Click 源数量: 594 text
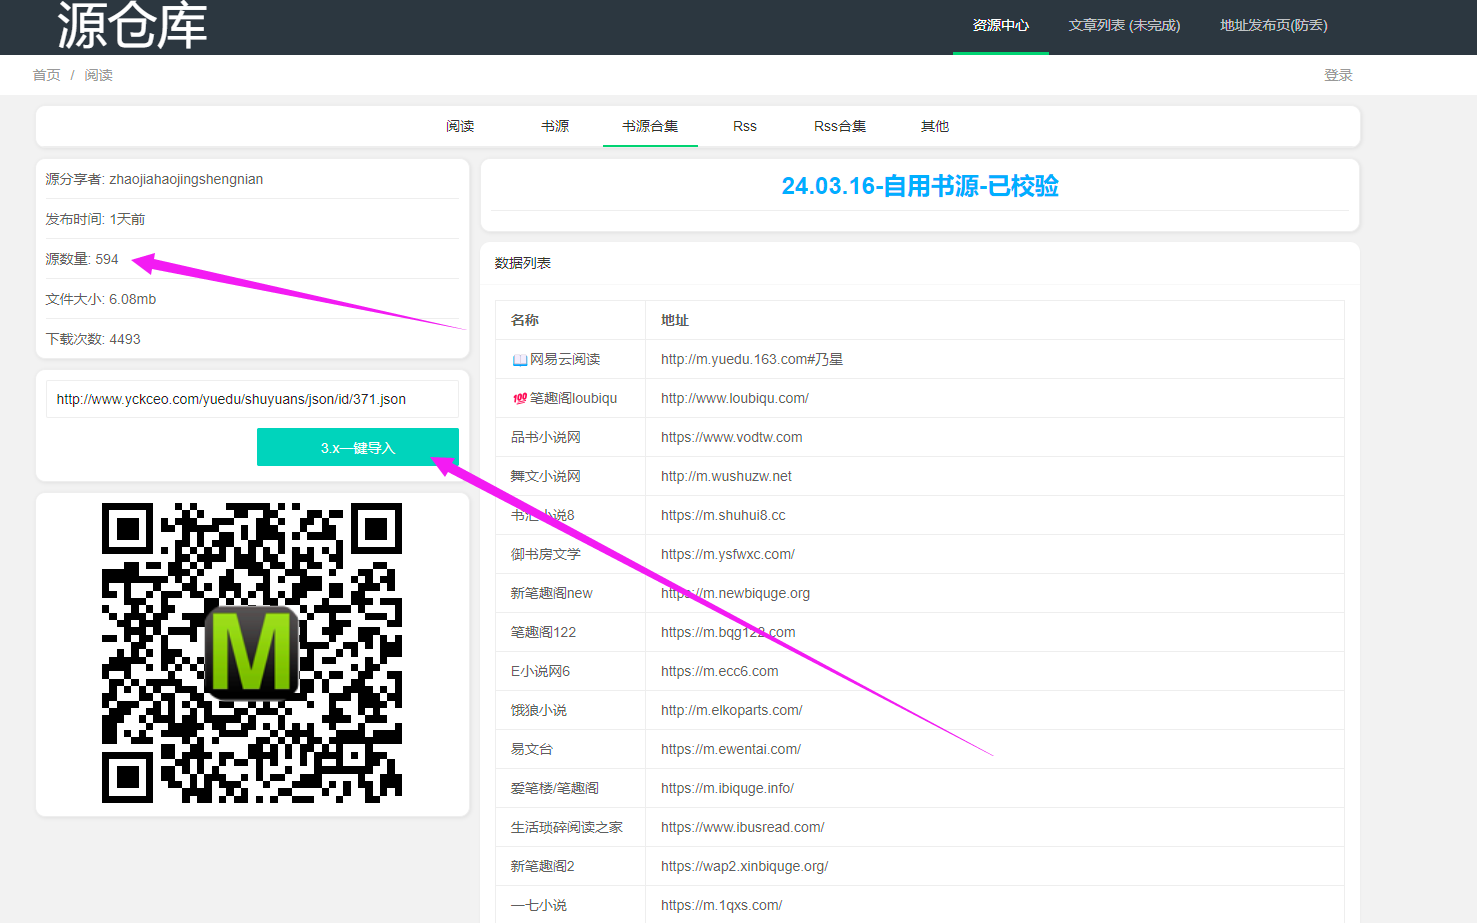 pyautogui.click(x=82, y=259)
